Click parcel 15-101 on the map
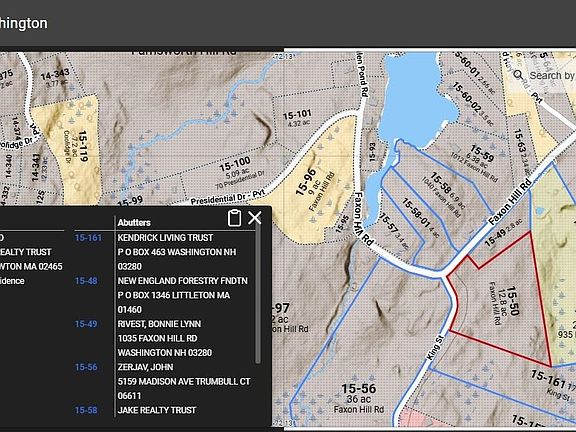The height and width of the screenshot is (432, 576). pos(298,118)
